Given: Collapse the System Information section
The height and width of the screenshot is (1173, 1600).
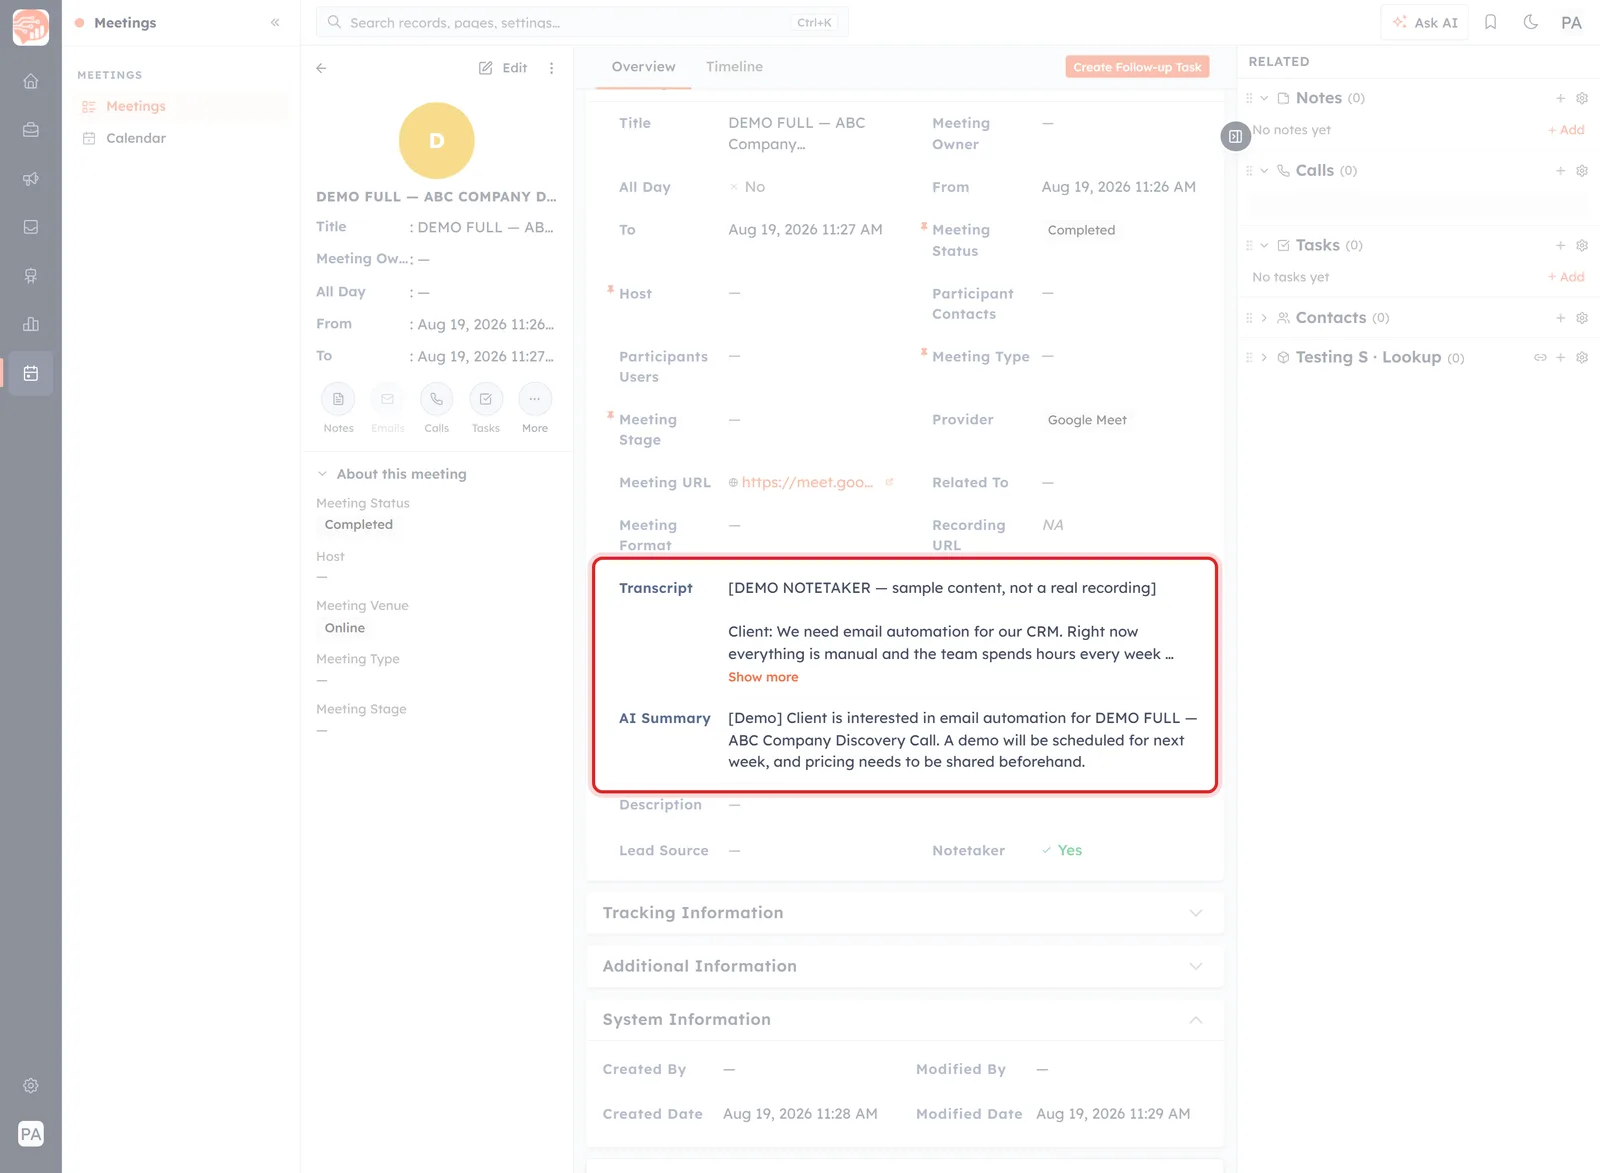Looking at the screenshot, I should click(1196, 1020).
